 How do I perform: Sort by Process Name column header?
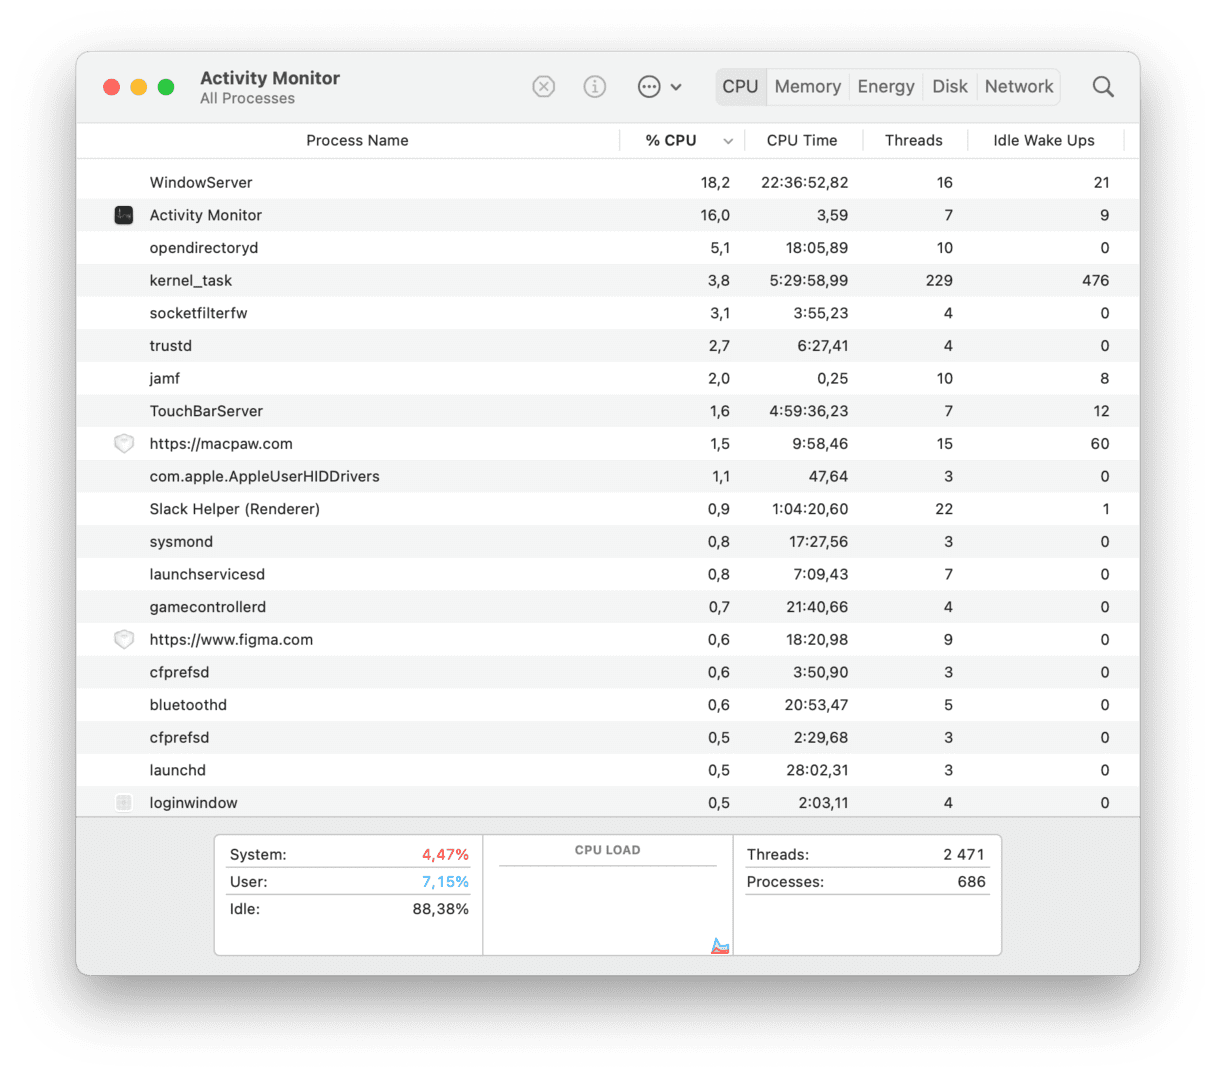[357, 141]
